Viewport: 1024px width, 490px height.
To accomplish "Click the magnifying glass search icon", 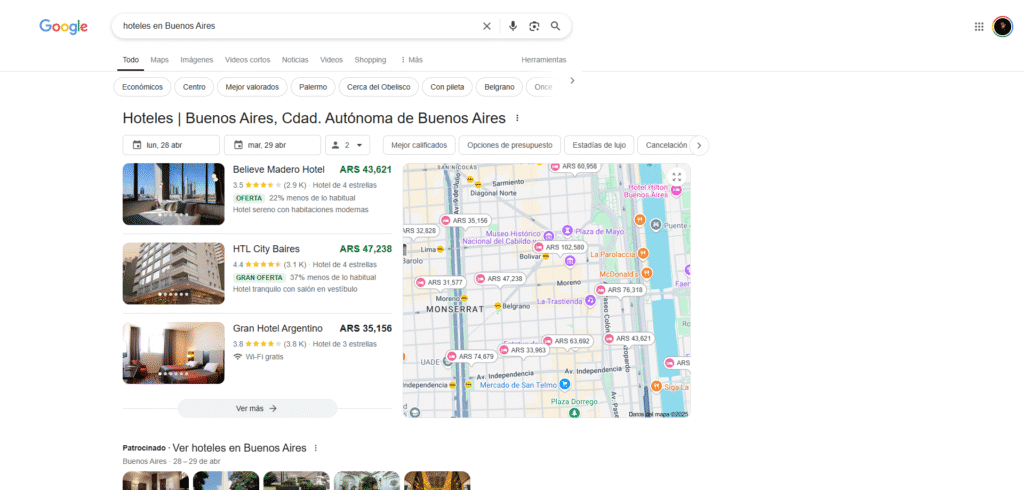I will click(556, 26).
